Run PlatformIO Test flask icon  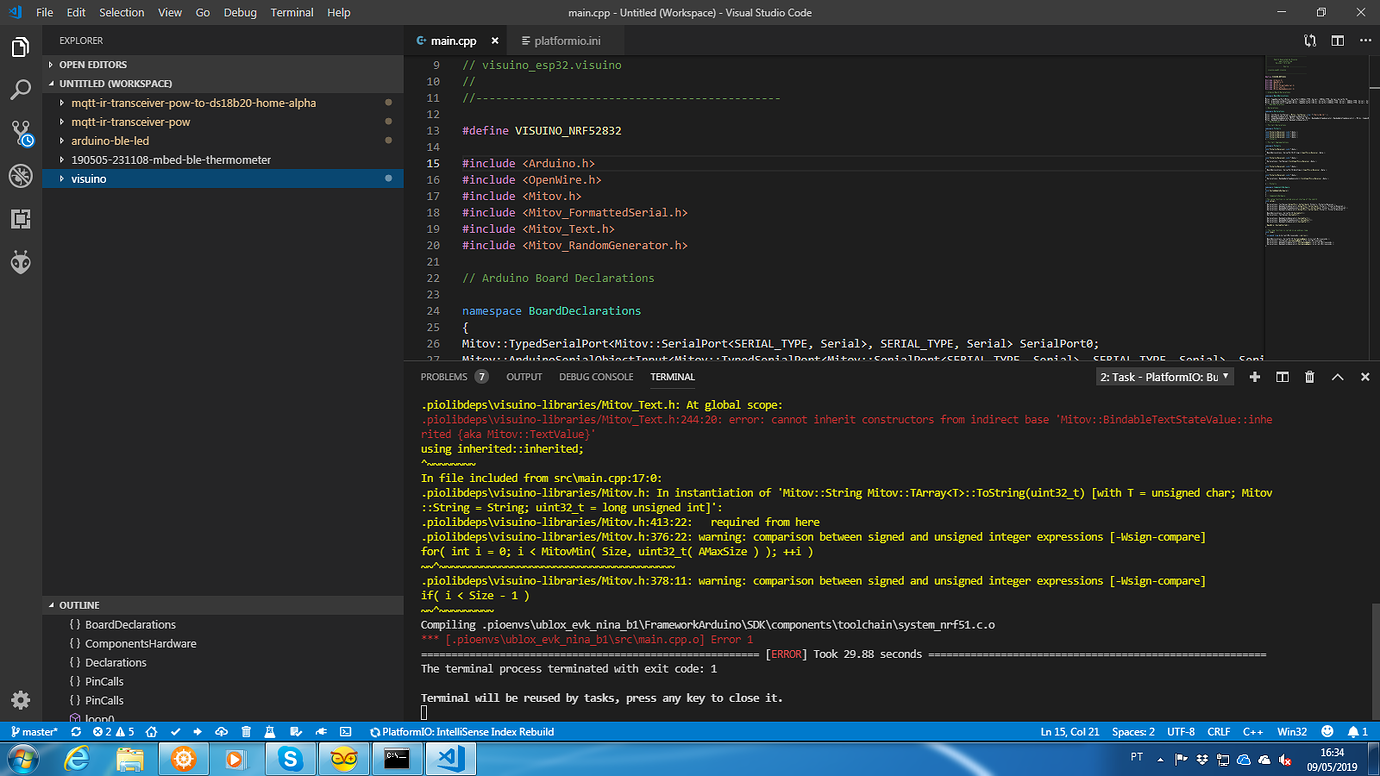coord(270,732)
